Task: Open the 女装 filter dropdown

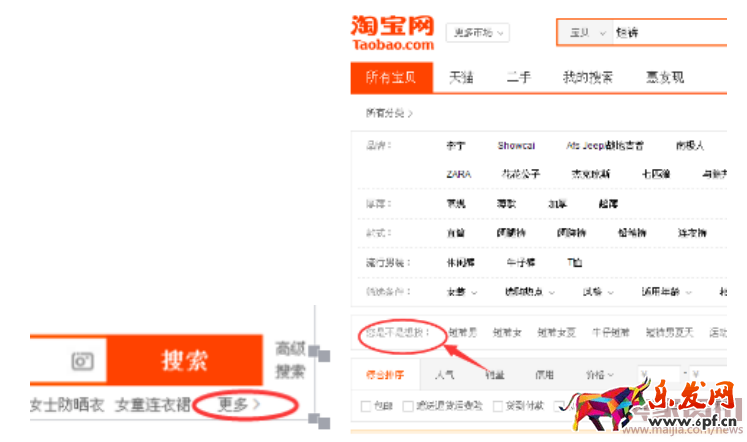Action: click(x=461, y=292)
